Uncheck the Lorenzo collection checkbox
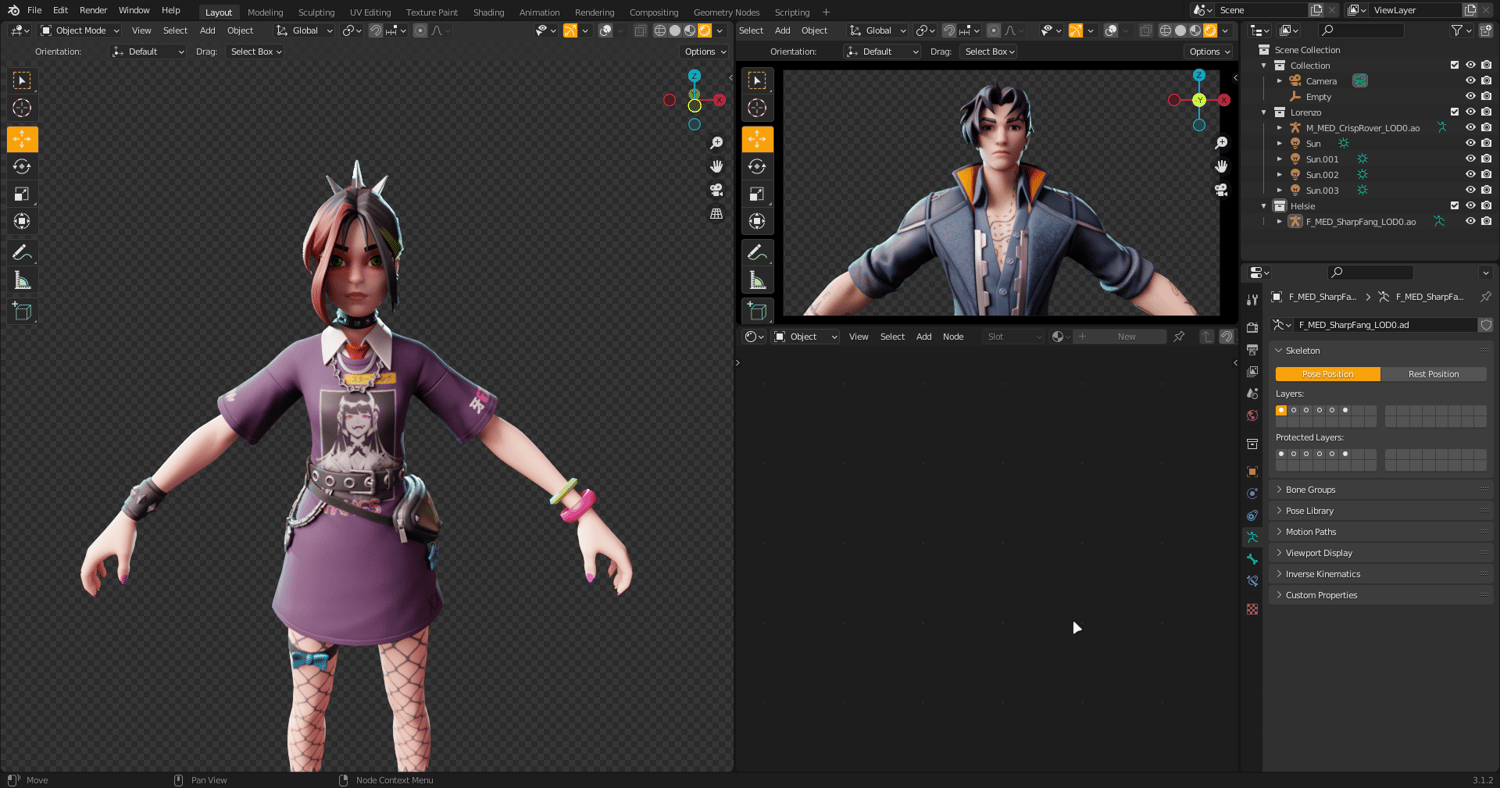The width and height of the screenshot is (1500, 788). pos(1454,112)
